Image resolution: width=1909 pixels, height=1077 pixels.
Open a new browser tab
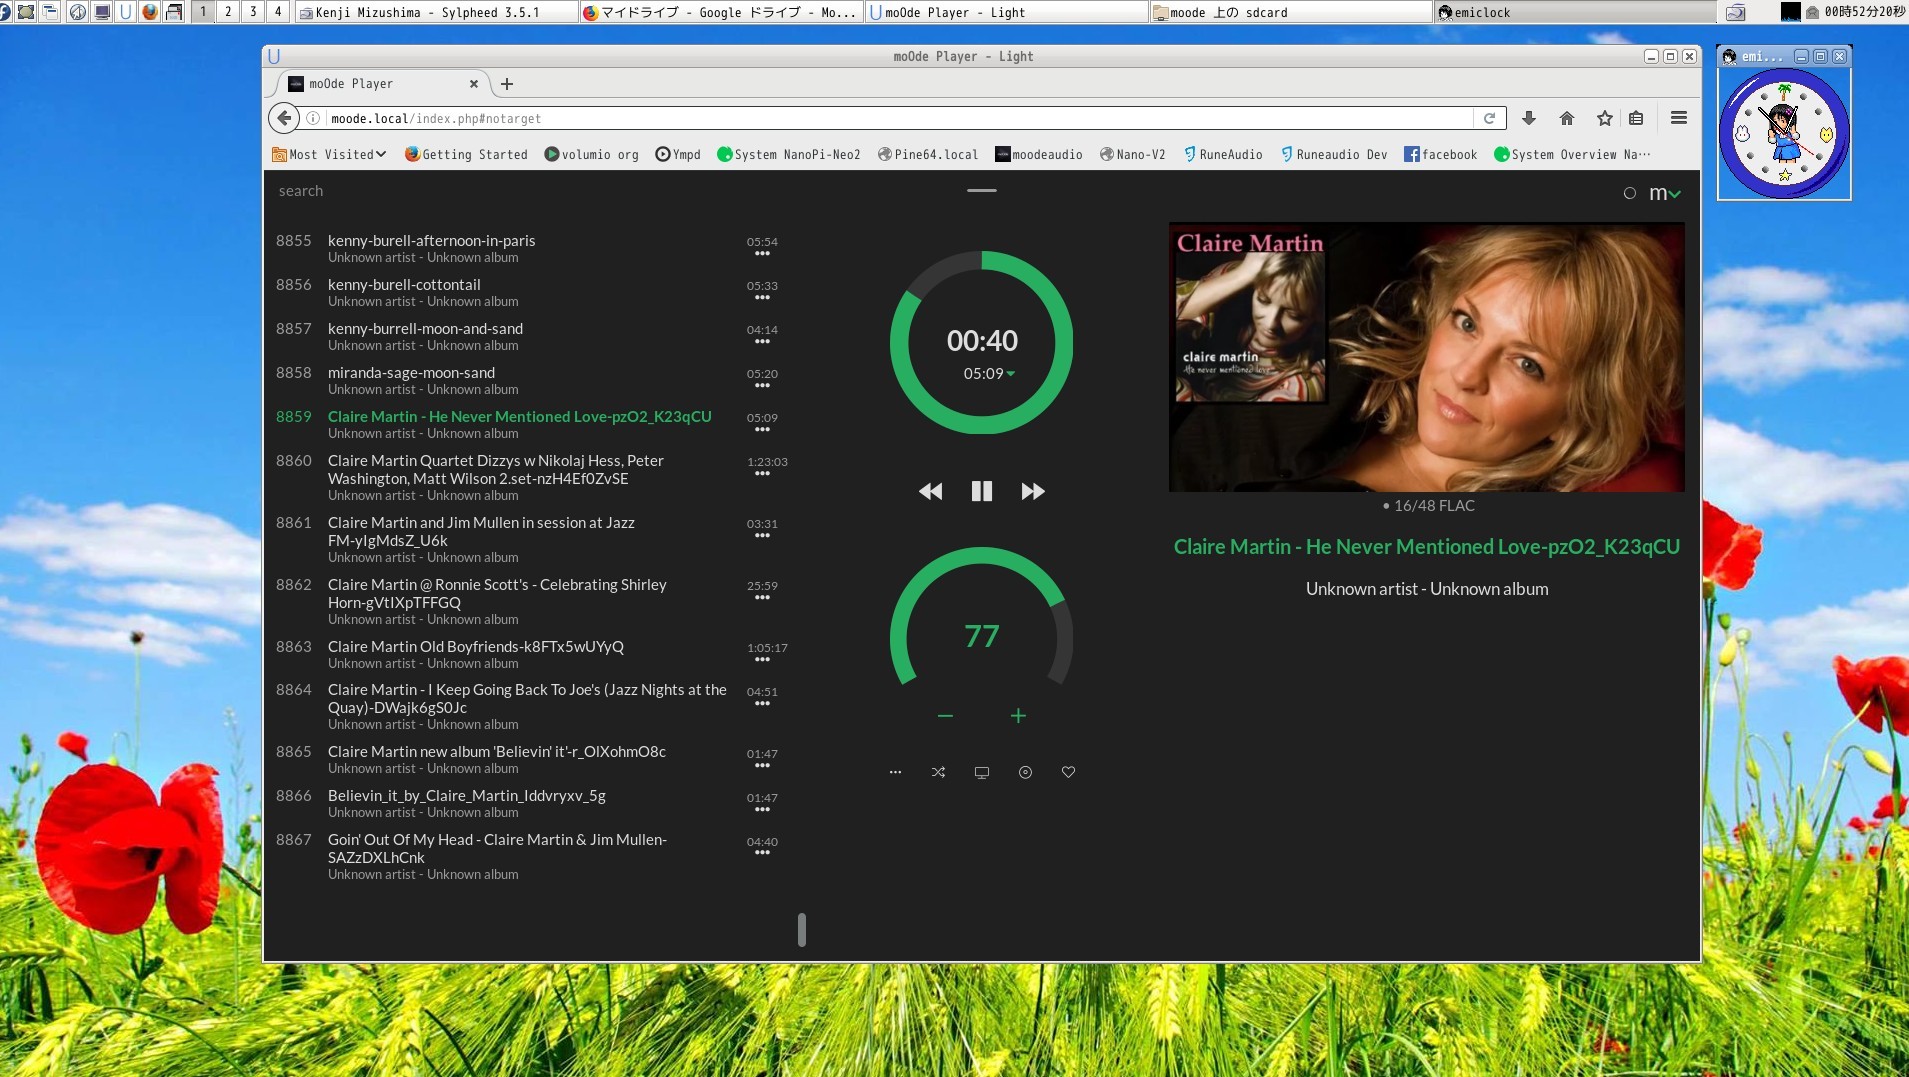tap(507, 84)
